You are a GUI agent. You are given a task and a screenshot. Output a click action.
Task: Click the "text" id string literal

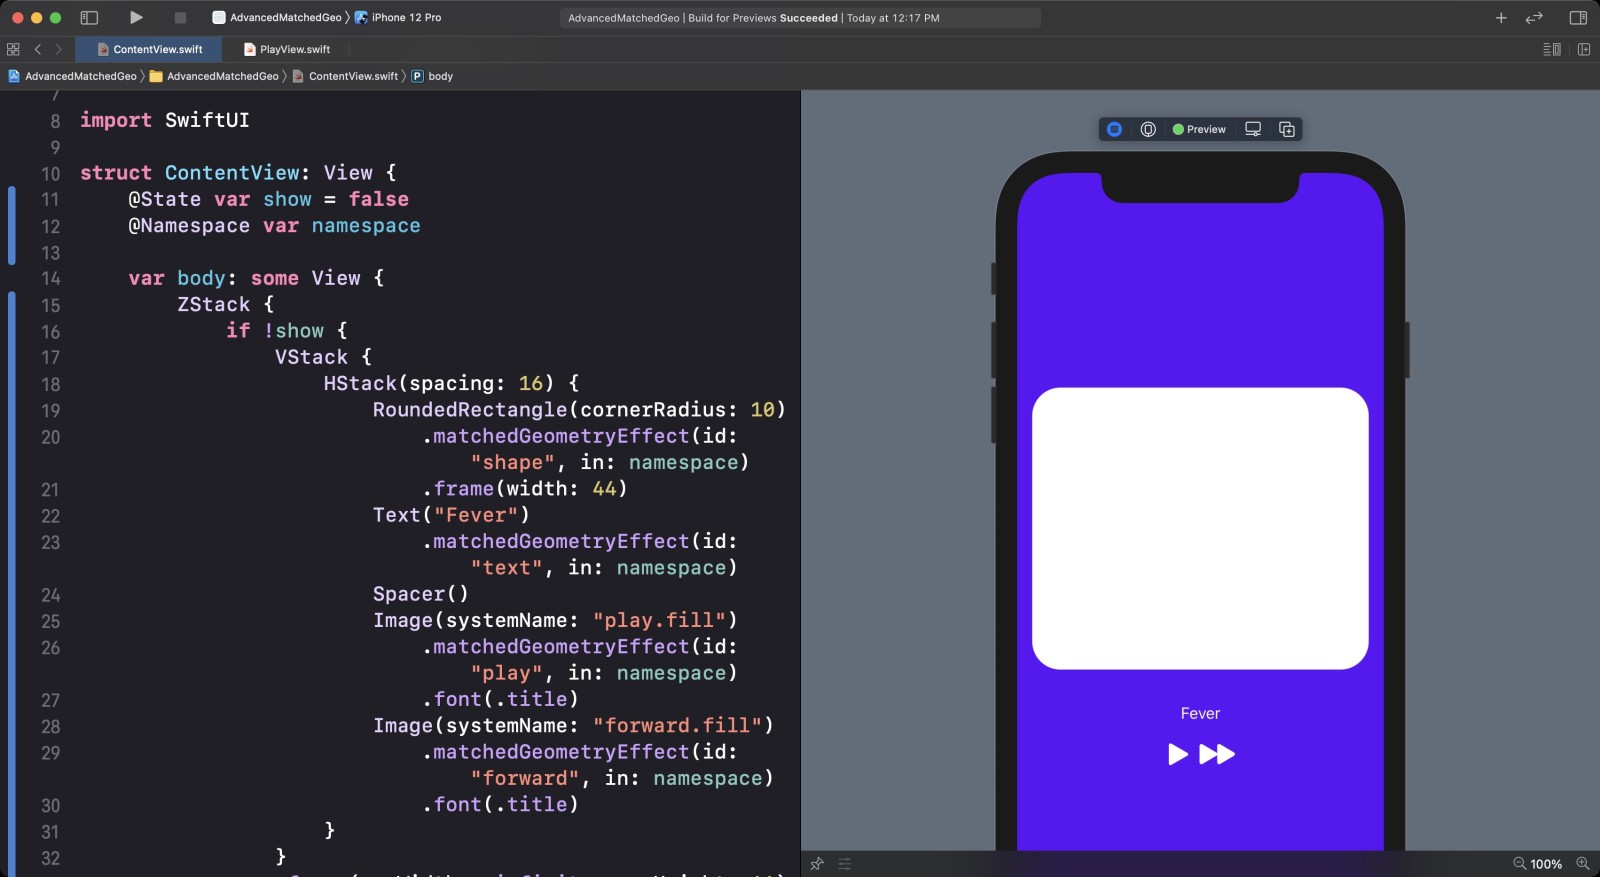(507, 568)
